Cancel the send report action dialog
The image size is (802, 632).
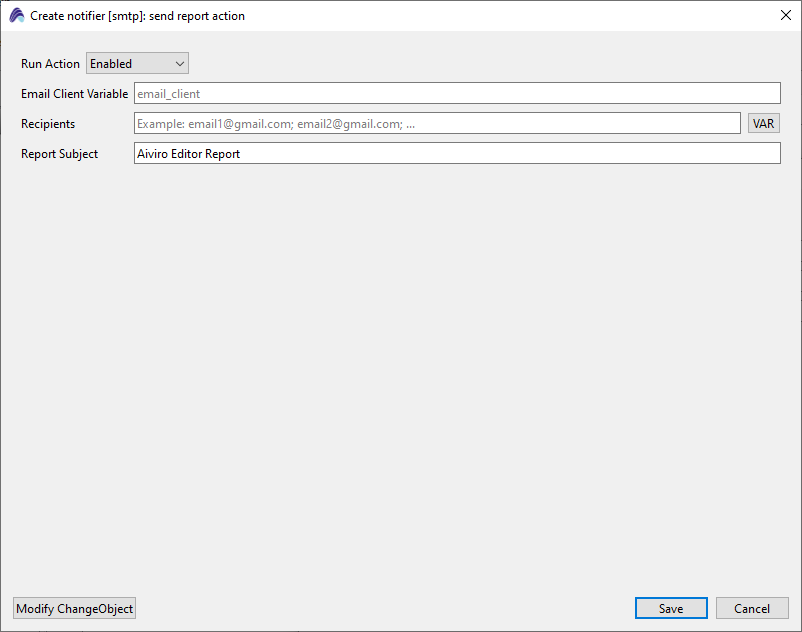click(x=752, y=609)
